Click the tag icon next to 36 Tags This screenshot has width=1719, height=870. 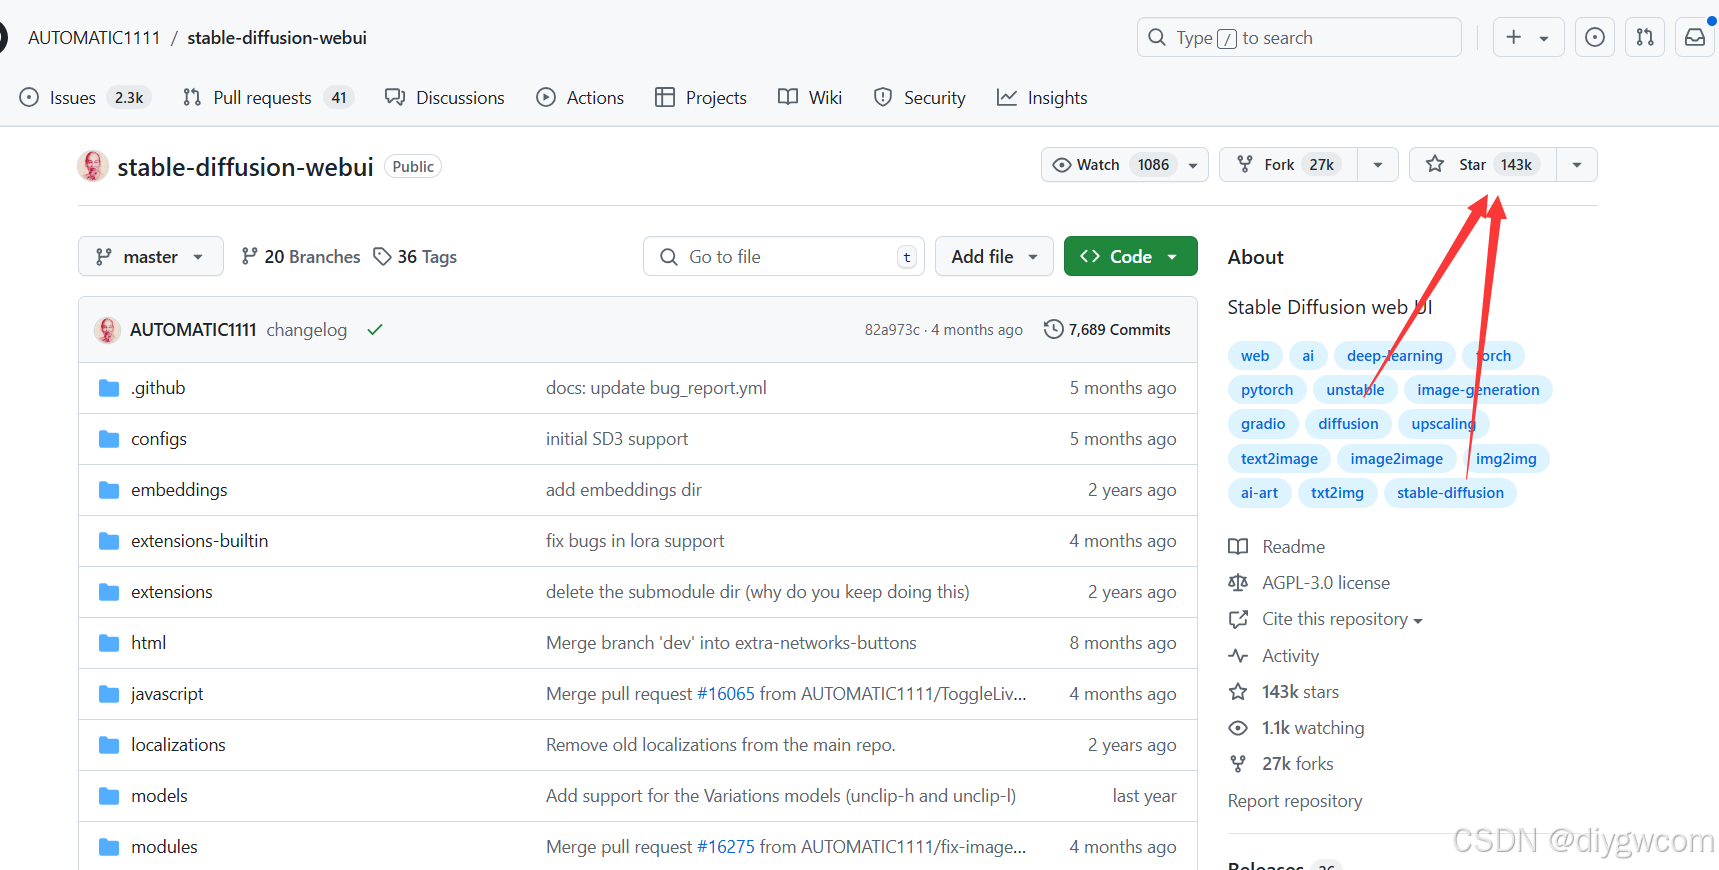click(x=382, y=257)
